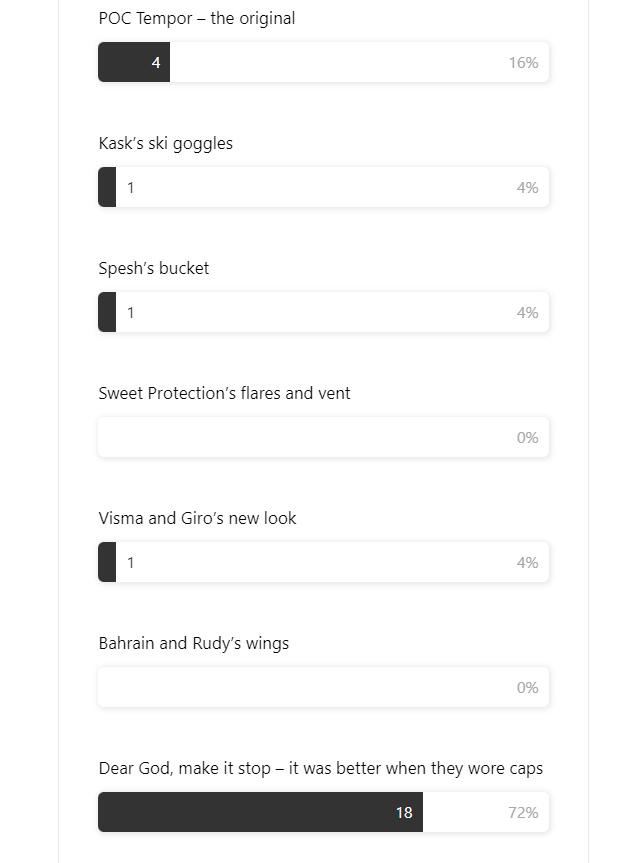The height and width of the screenshot is (863, 643).
Task: Click the 72% percentage value
Action: [523, 812]
